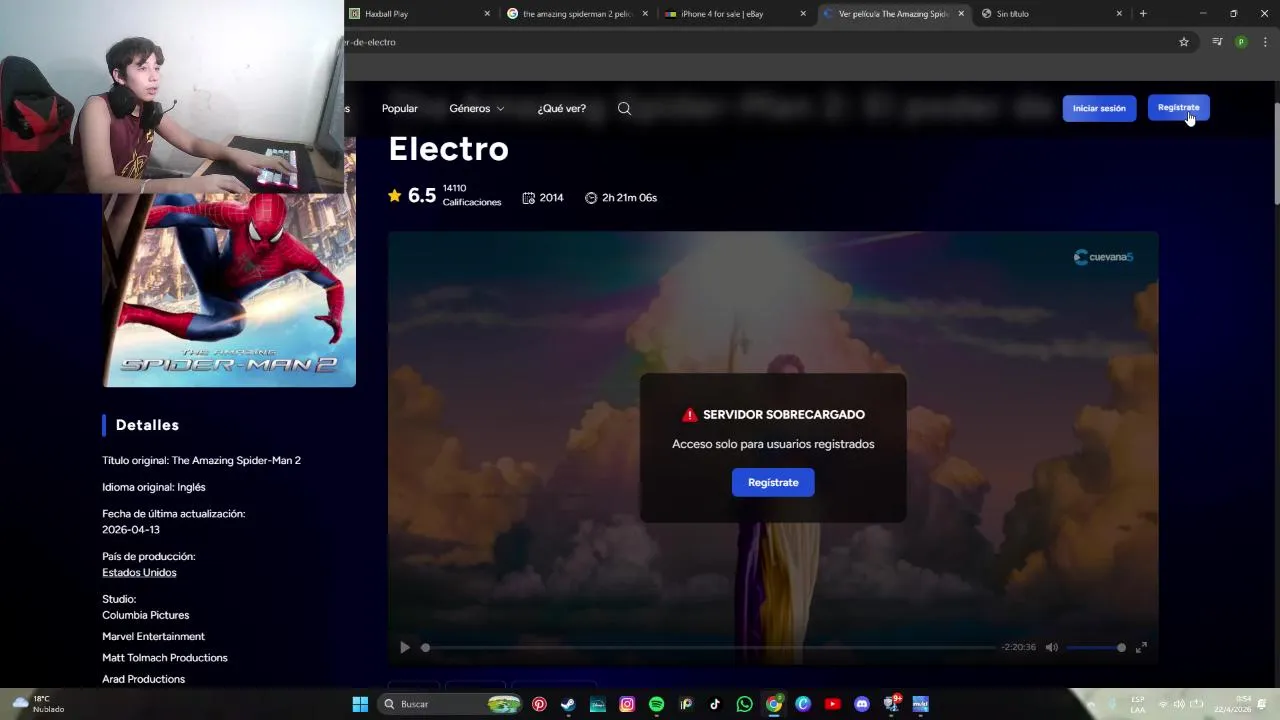Open Steam from the taskbar
Viewport: 1280px width, 720px height.
(x=568, y=704)
